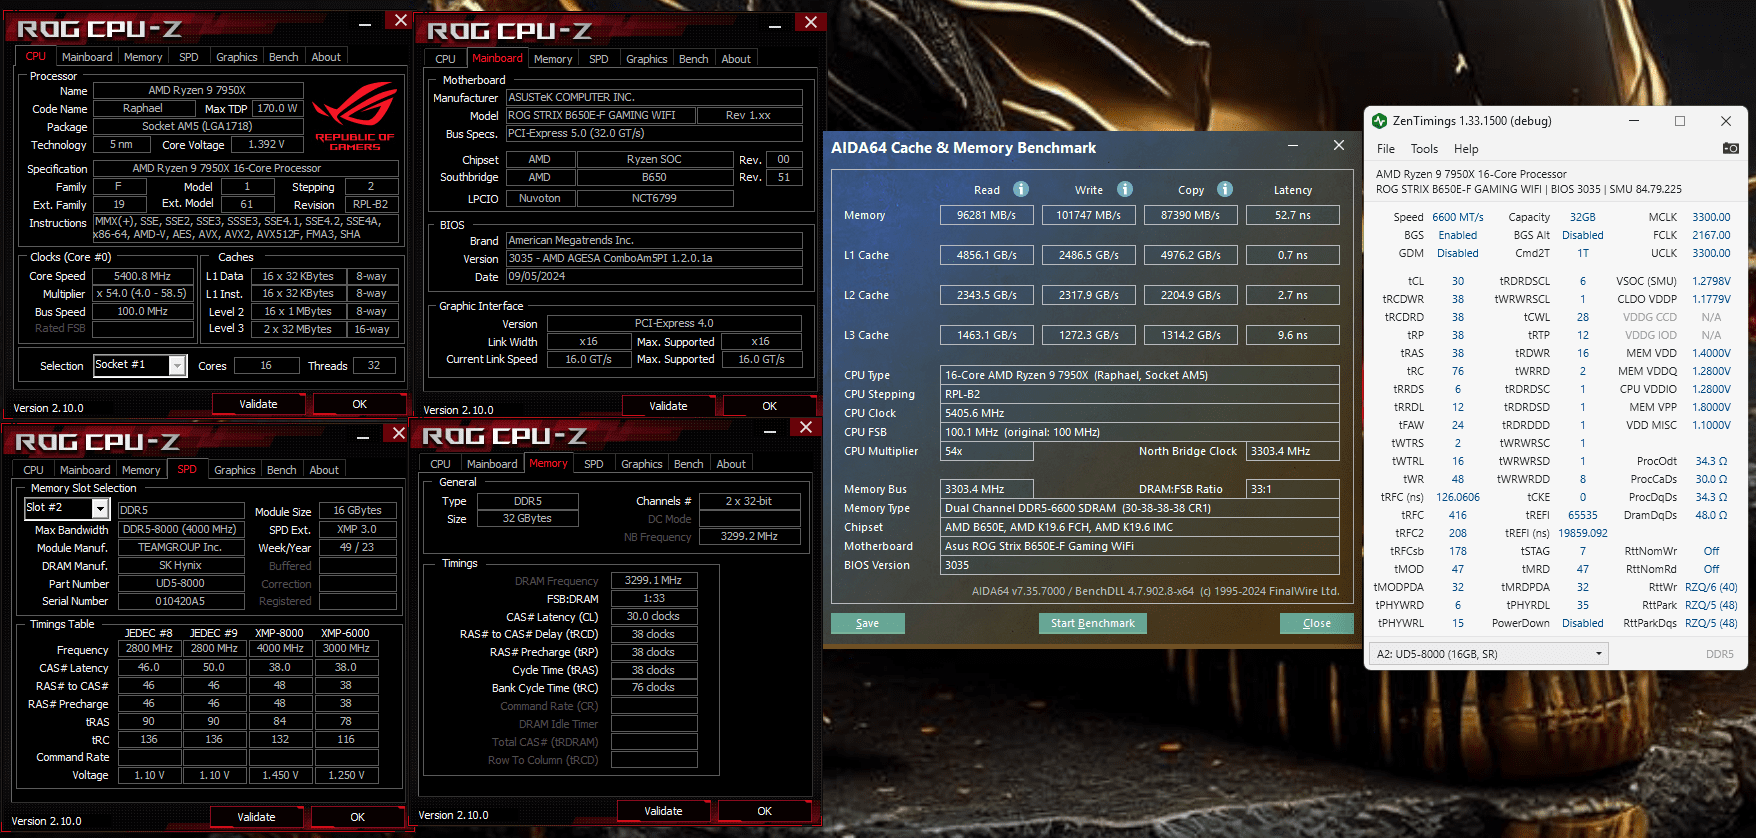Click Validate in the Memory window

coord(663,811)
